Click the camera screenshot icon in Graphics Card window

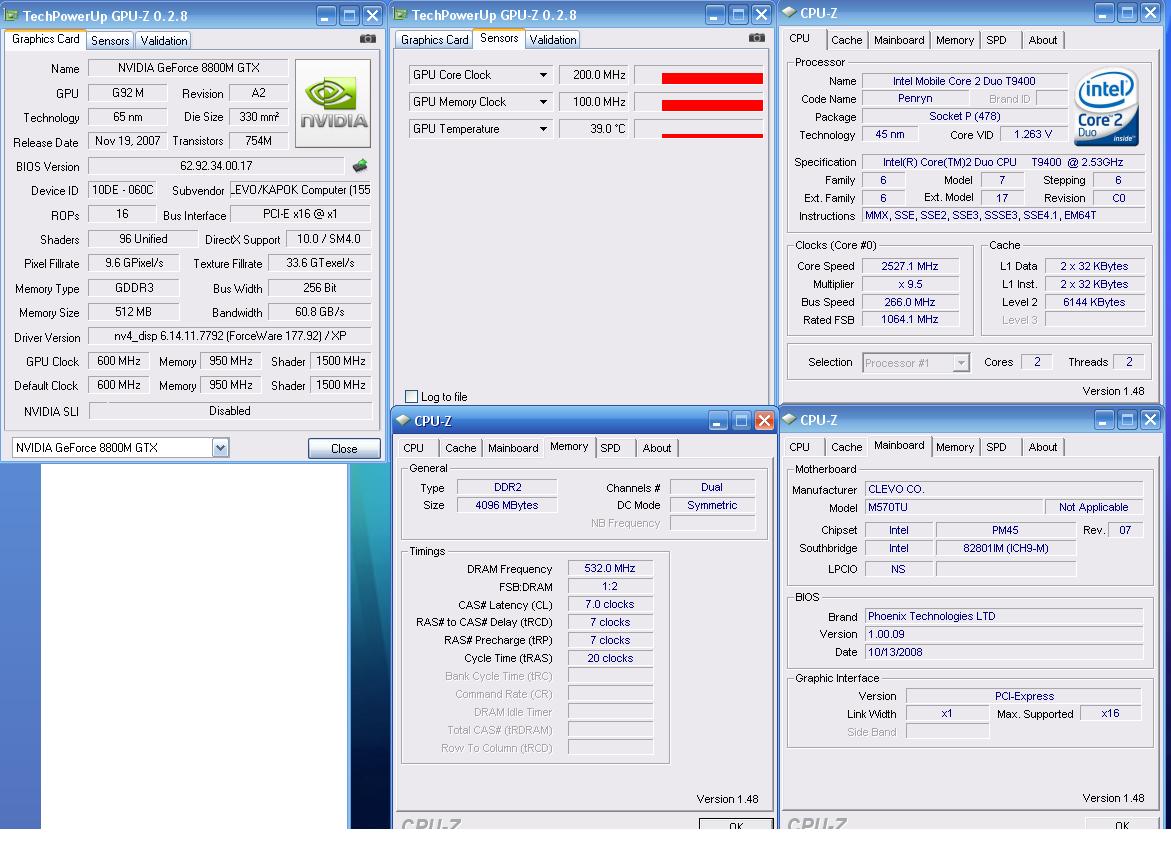[368, 39]
